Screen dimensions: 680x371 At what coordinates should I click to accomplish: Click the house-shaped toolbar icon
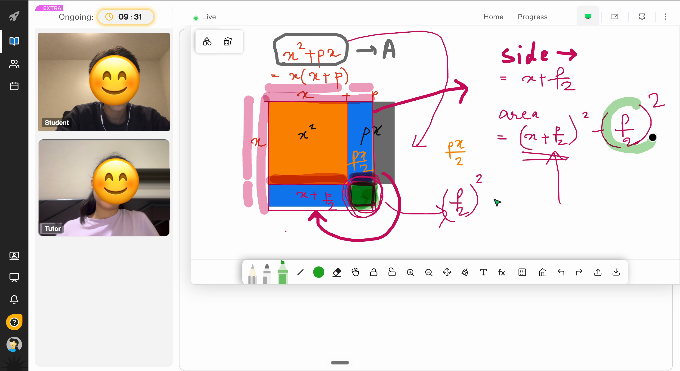(542, 272)
